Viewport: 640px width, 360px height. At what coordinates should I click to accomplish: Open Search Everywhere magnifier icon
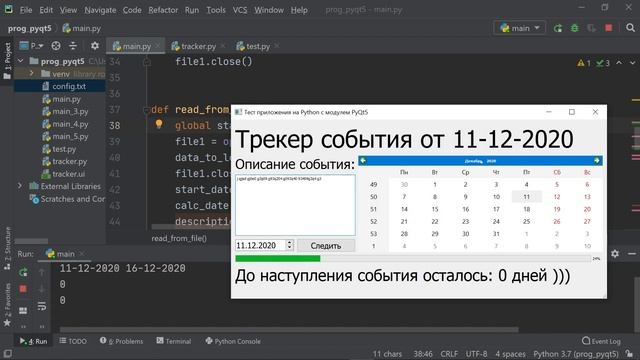630,28
